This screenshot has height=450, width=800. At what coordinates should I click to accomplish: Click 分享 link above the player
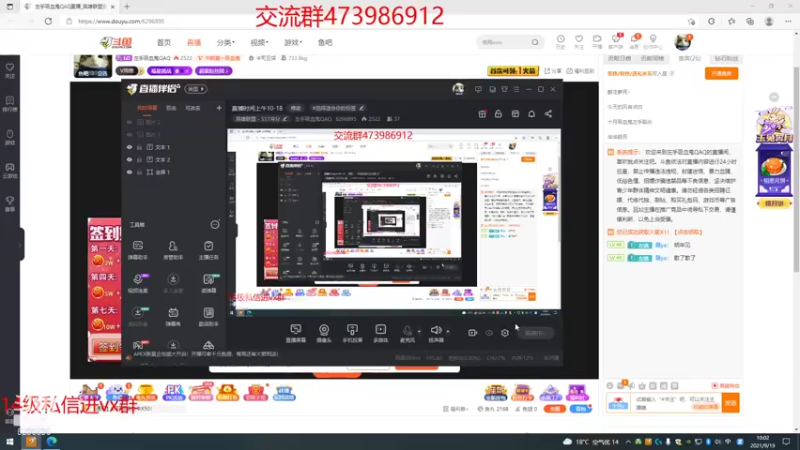click(x=553, y=71)
